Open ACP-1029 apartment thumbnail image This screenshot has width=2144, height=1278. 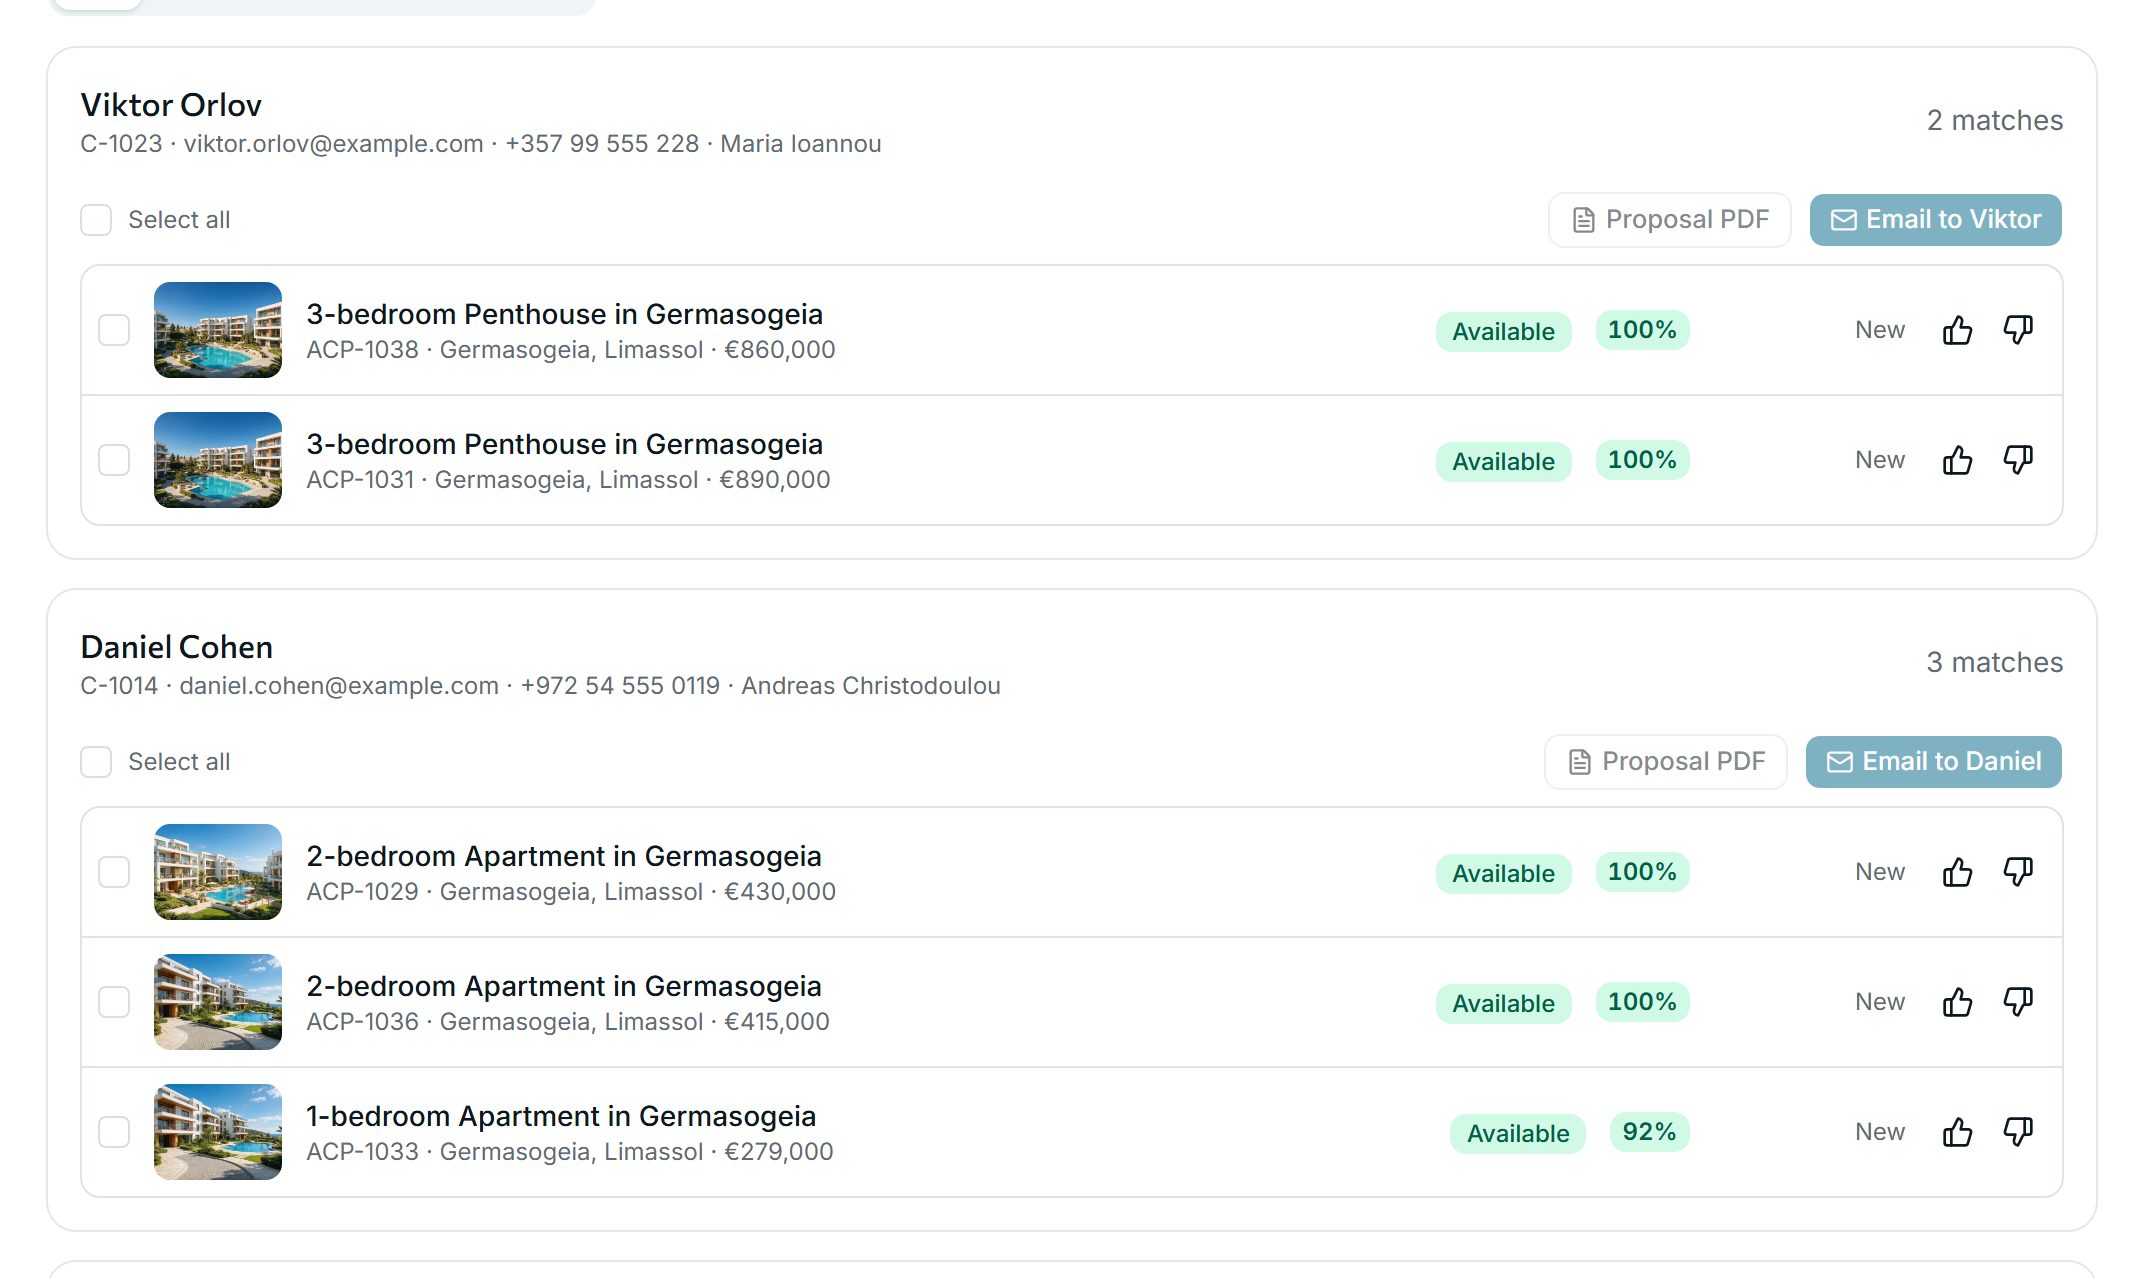click(x=218, y=872)
